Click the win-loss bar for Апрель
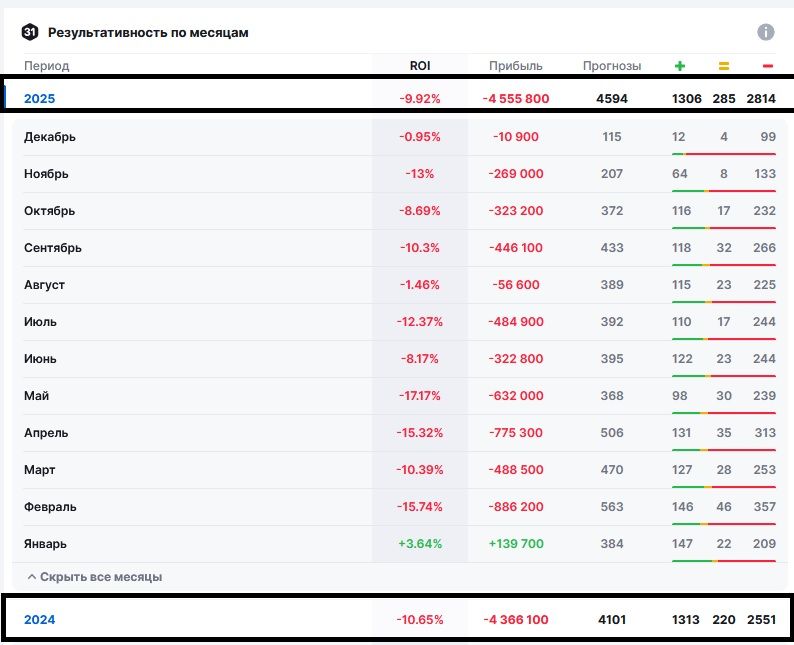 (x=724, y=450)
